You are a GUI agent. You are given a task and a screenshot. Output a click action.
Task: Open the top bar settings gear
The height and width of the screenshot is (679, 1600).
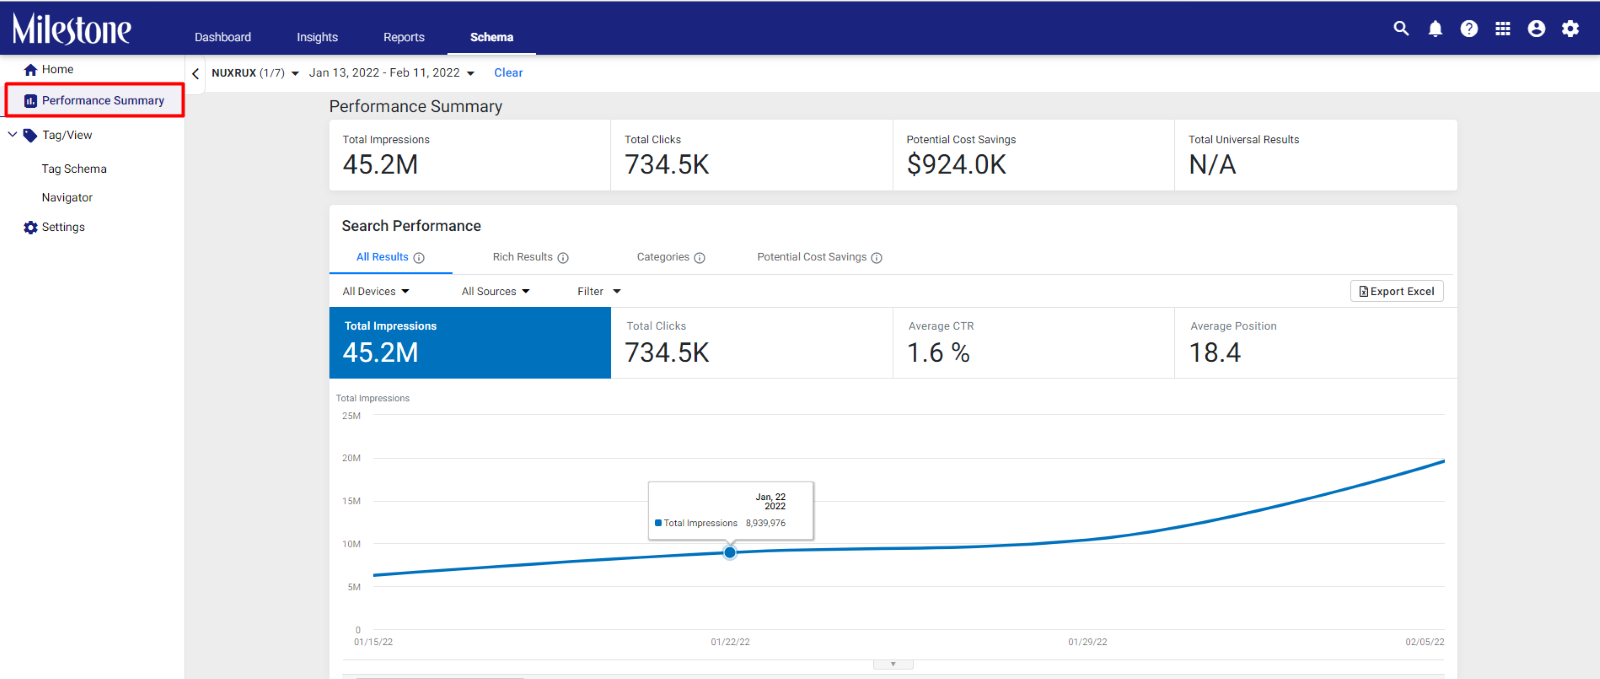tap(1571, 29)
